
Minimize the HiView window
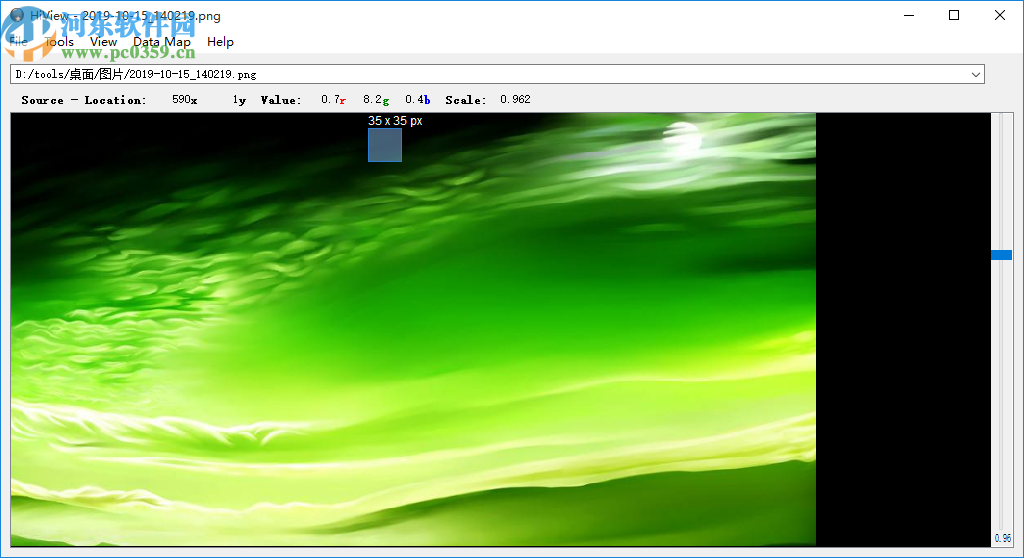[x=909, y=15]
